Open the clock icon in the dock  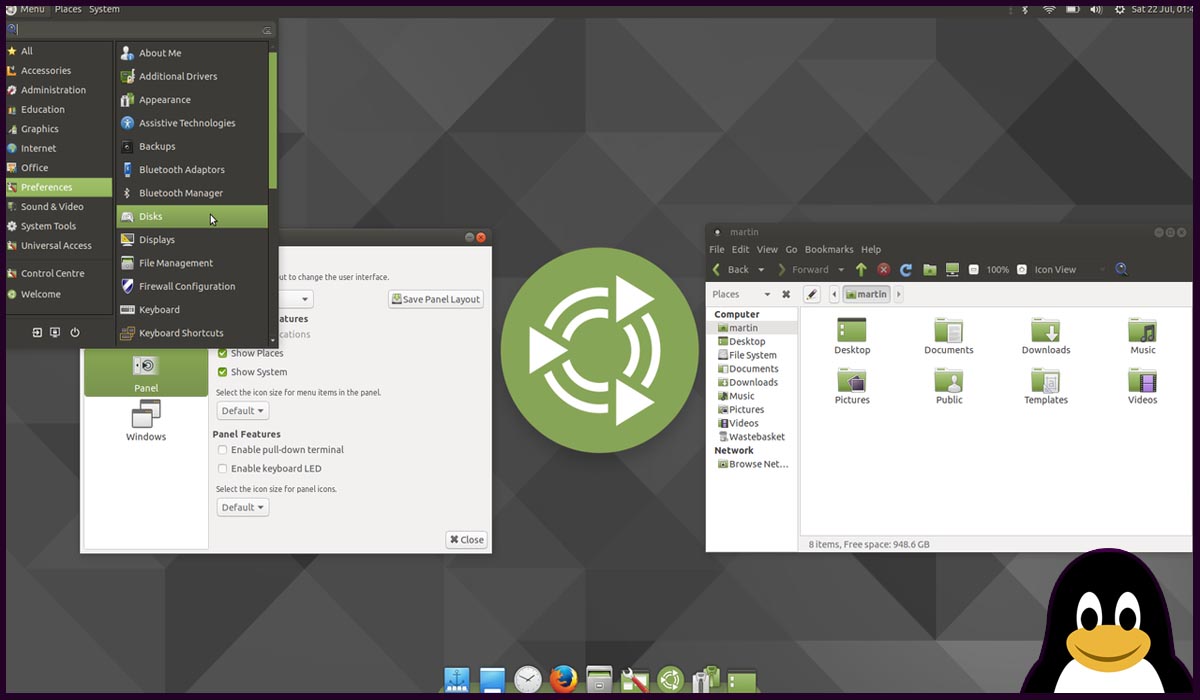[527, 680]
